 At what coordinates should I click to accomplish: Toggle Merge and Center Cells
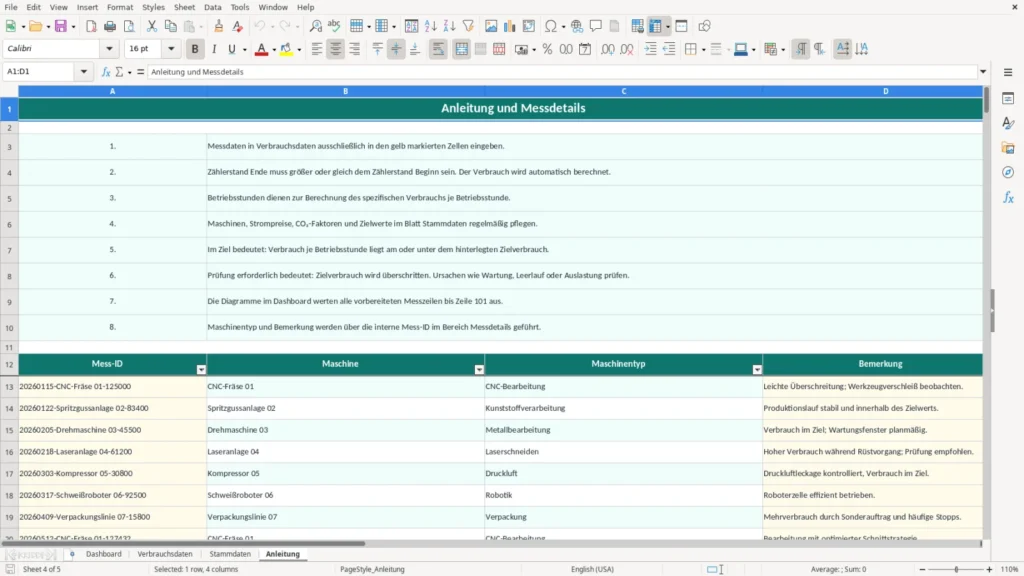(x=461, y=49)
